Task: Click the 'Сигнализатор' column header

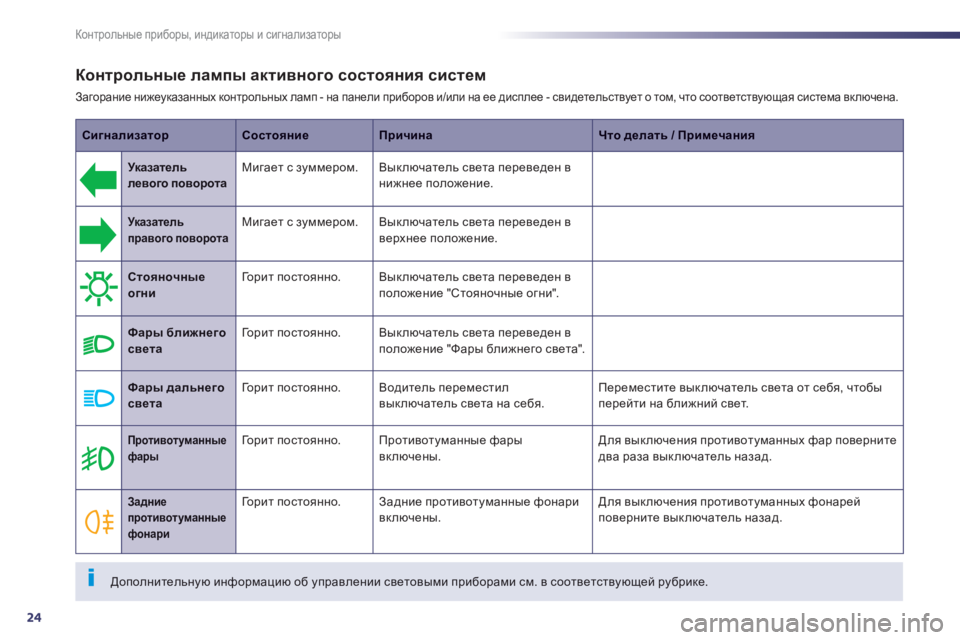Action: click(125, 135)
